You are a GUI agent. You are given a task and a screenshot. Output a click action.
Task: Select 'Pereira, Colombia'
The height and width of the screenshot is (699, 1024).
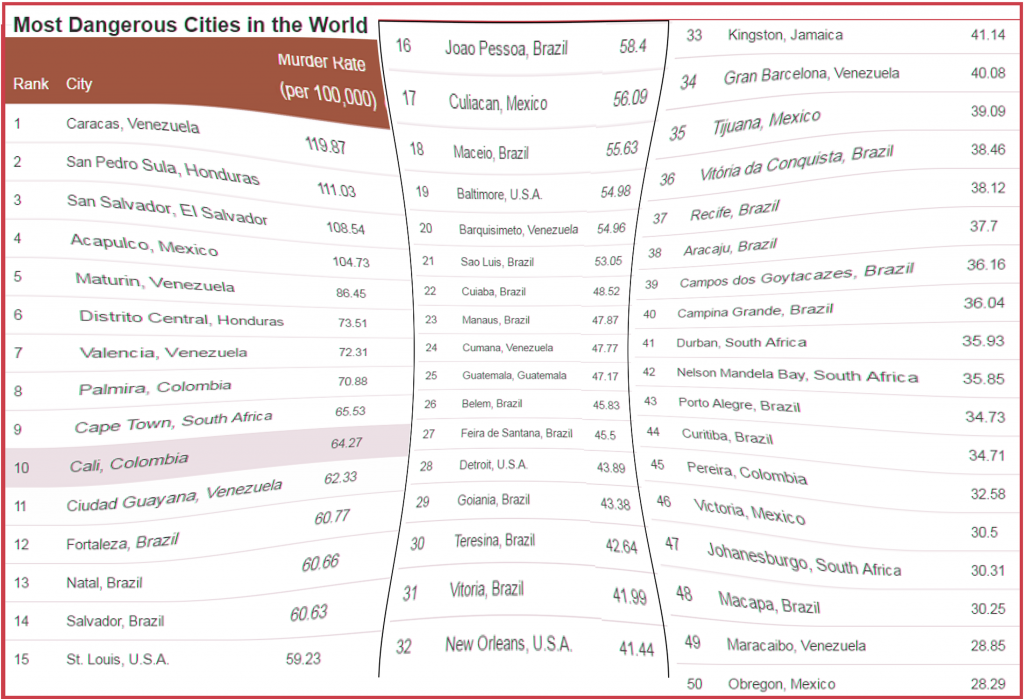tap(747, 473)
